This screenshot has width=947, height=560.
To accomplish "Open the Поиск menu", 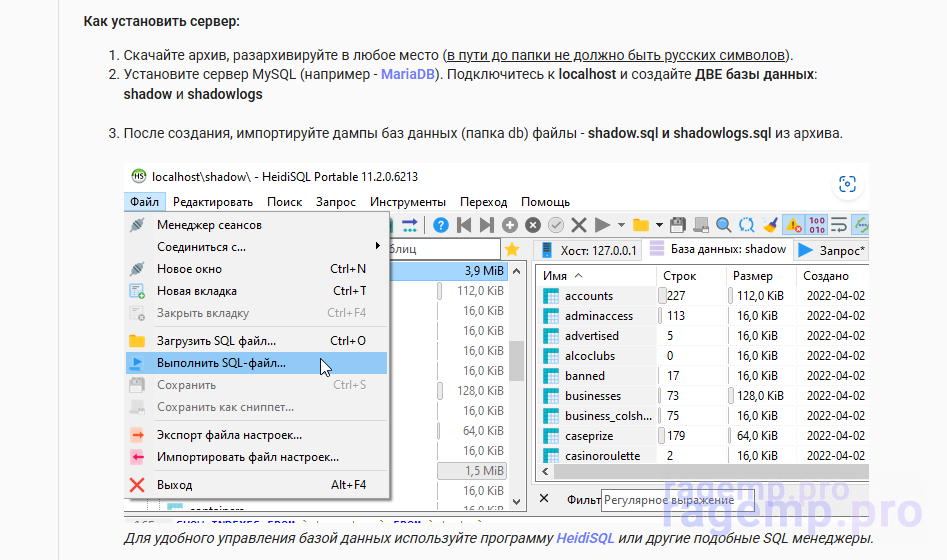I will [x=284, y=202].
